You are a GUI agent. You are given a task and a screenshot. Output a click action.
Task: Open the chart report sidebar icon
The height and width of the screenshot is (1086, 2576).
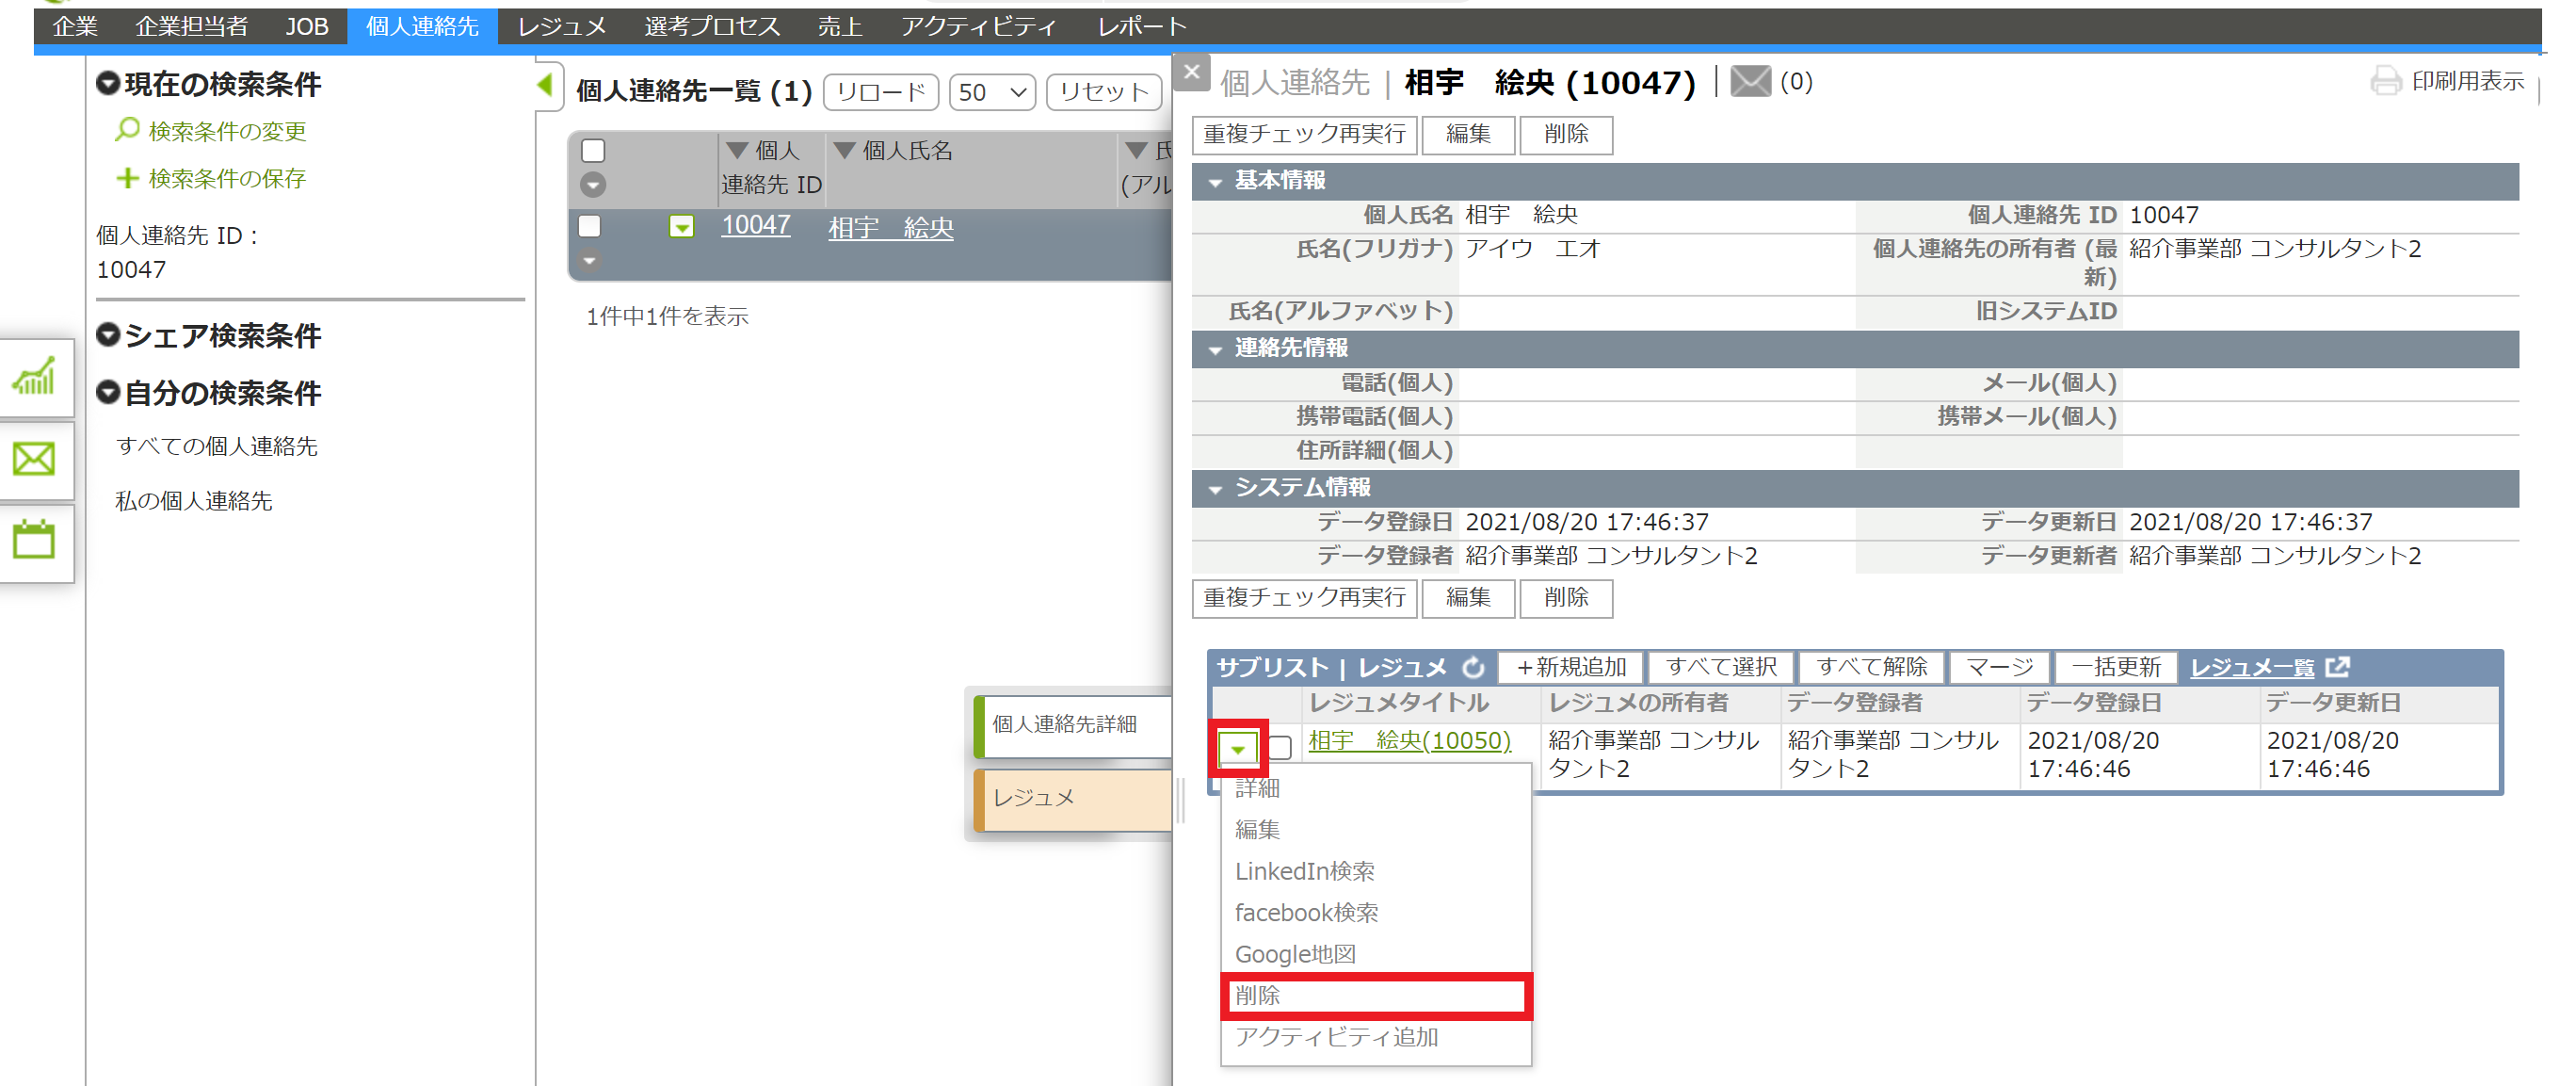pos(34,377)
